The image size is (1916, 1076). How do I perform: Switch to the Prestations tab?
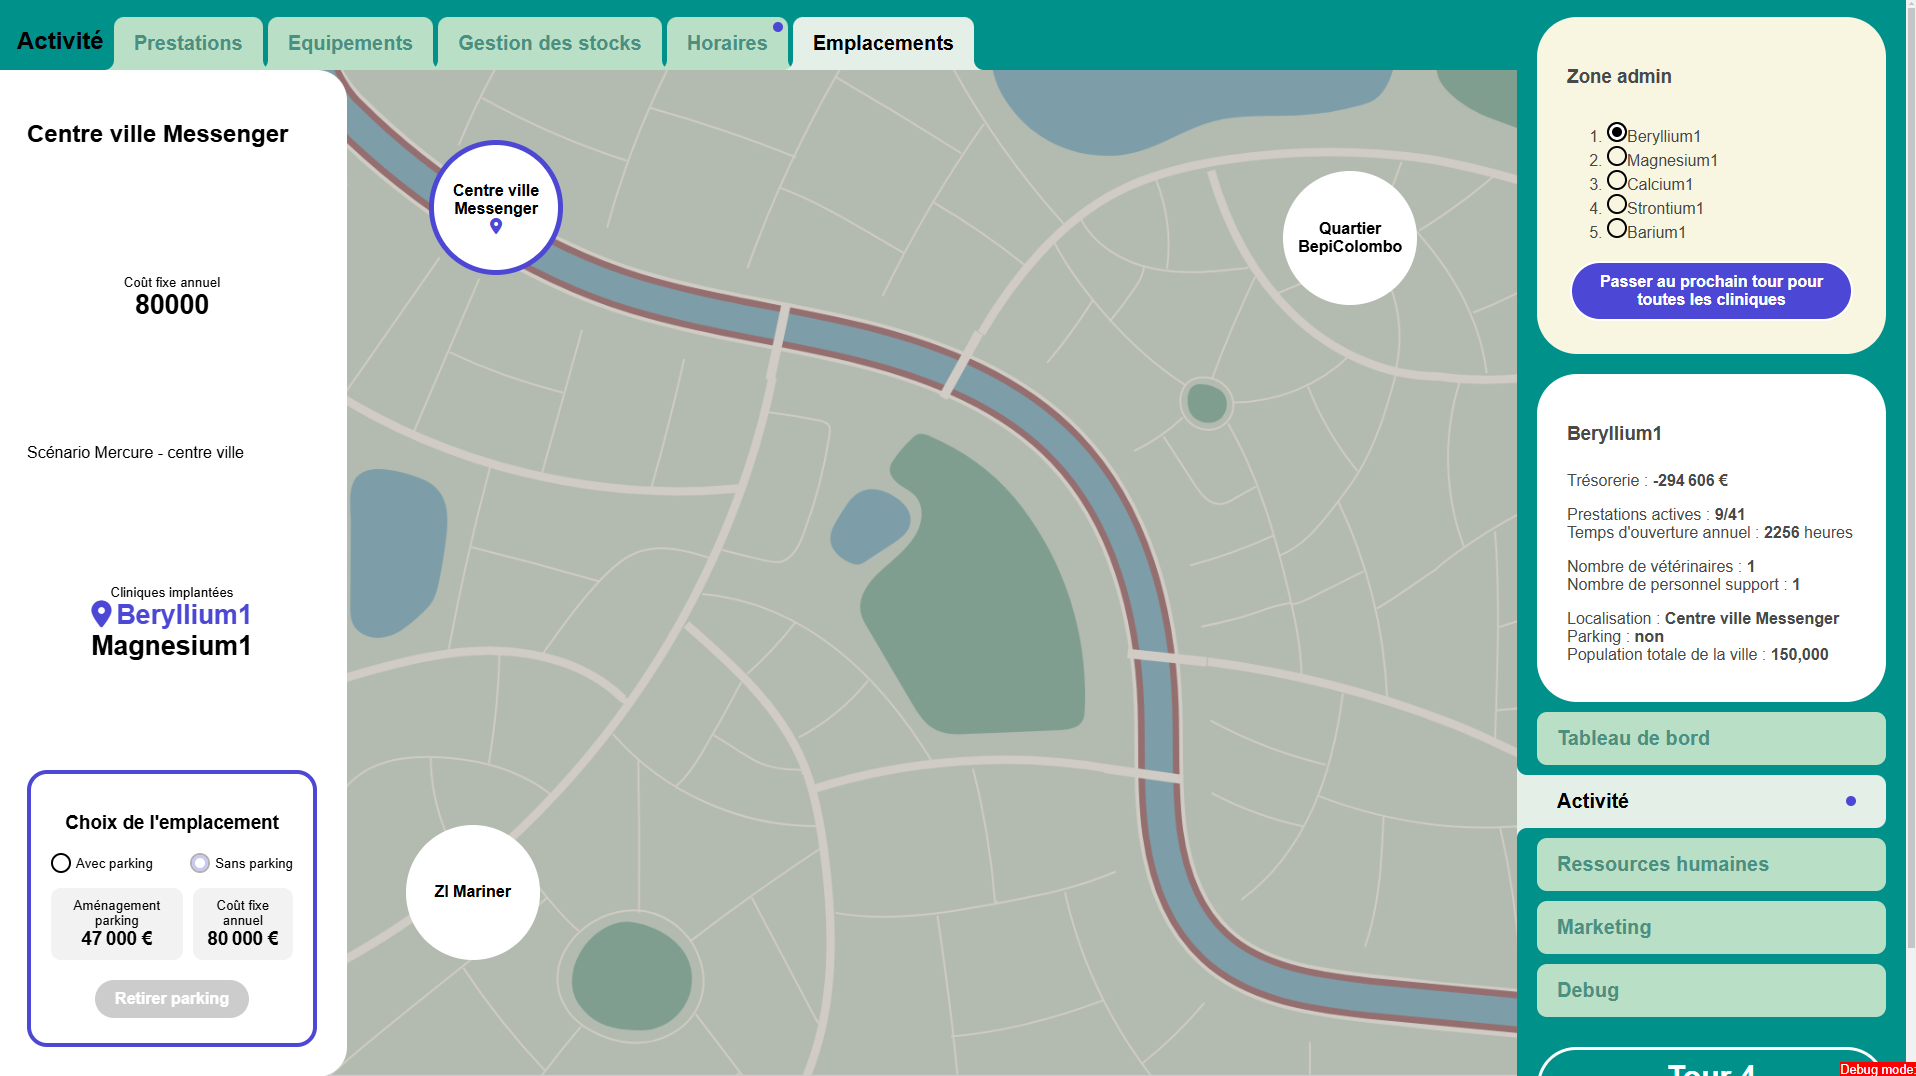coord(188,43)
